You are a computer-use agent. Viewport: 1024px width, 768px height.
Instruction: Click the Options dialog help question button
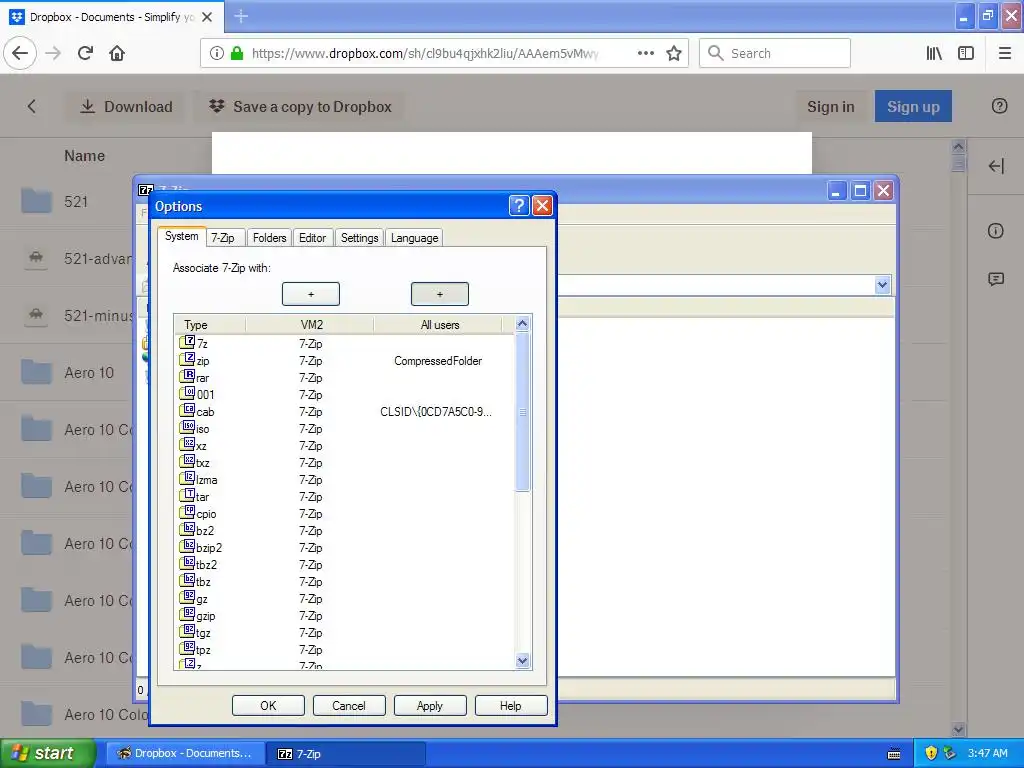coord(519,206)
